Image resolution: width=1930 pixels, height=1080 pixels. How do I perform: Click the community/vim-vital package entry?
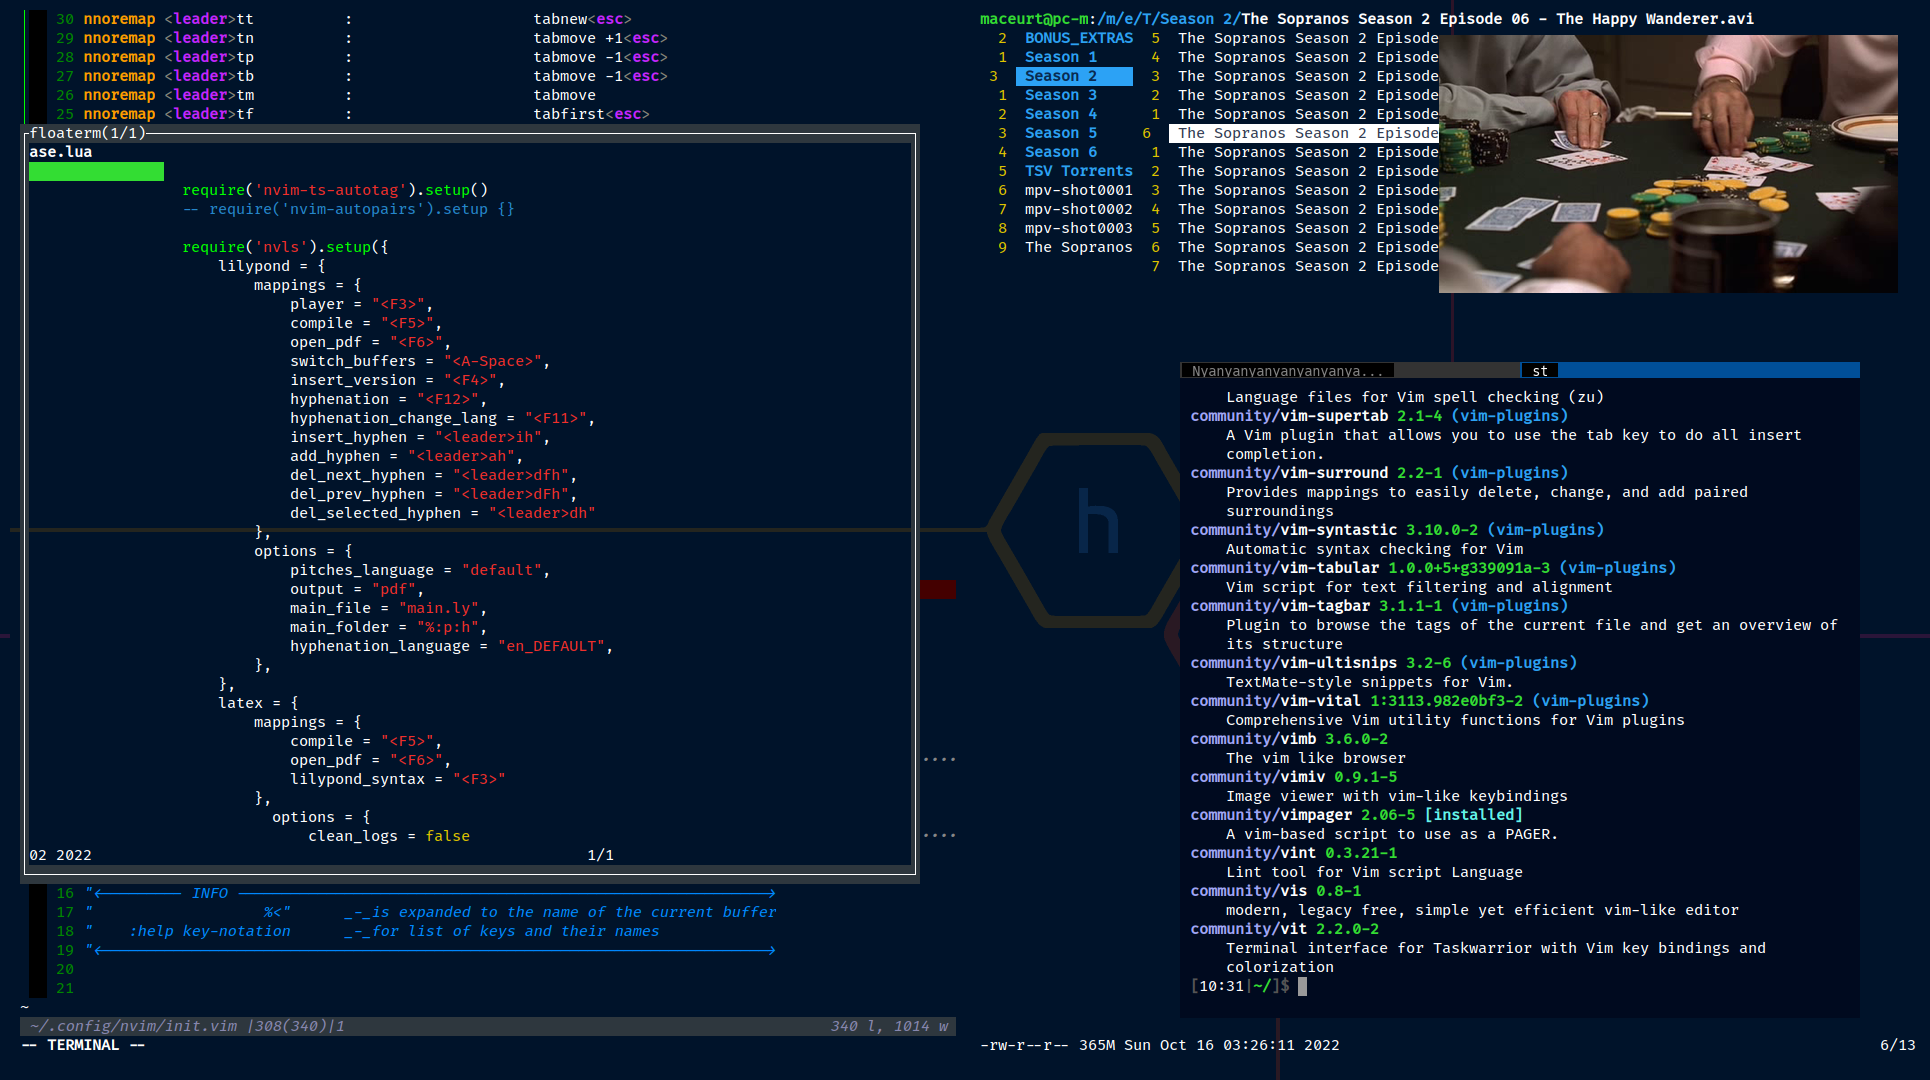[x=1419, y=701]
